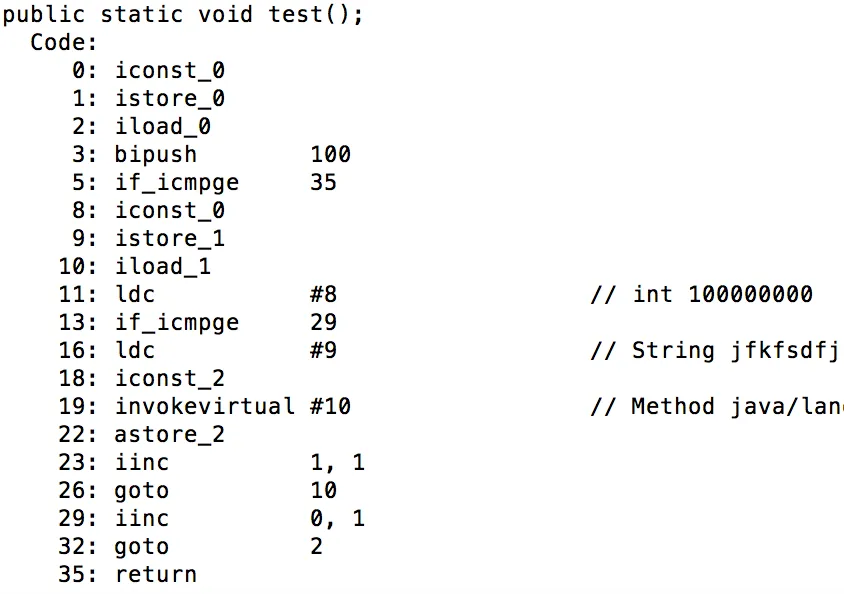This screenshot has height=594, width=844.
Task: Click the 'invokevirtual' instruction at offset 19
Action: (x=205, y=407)
